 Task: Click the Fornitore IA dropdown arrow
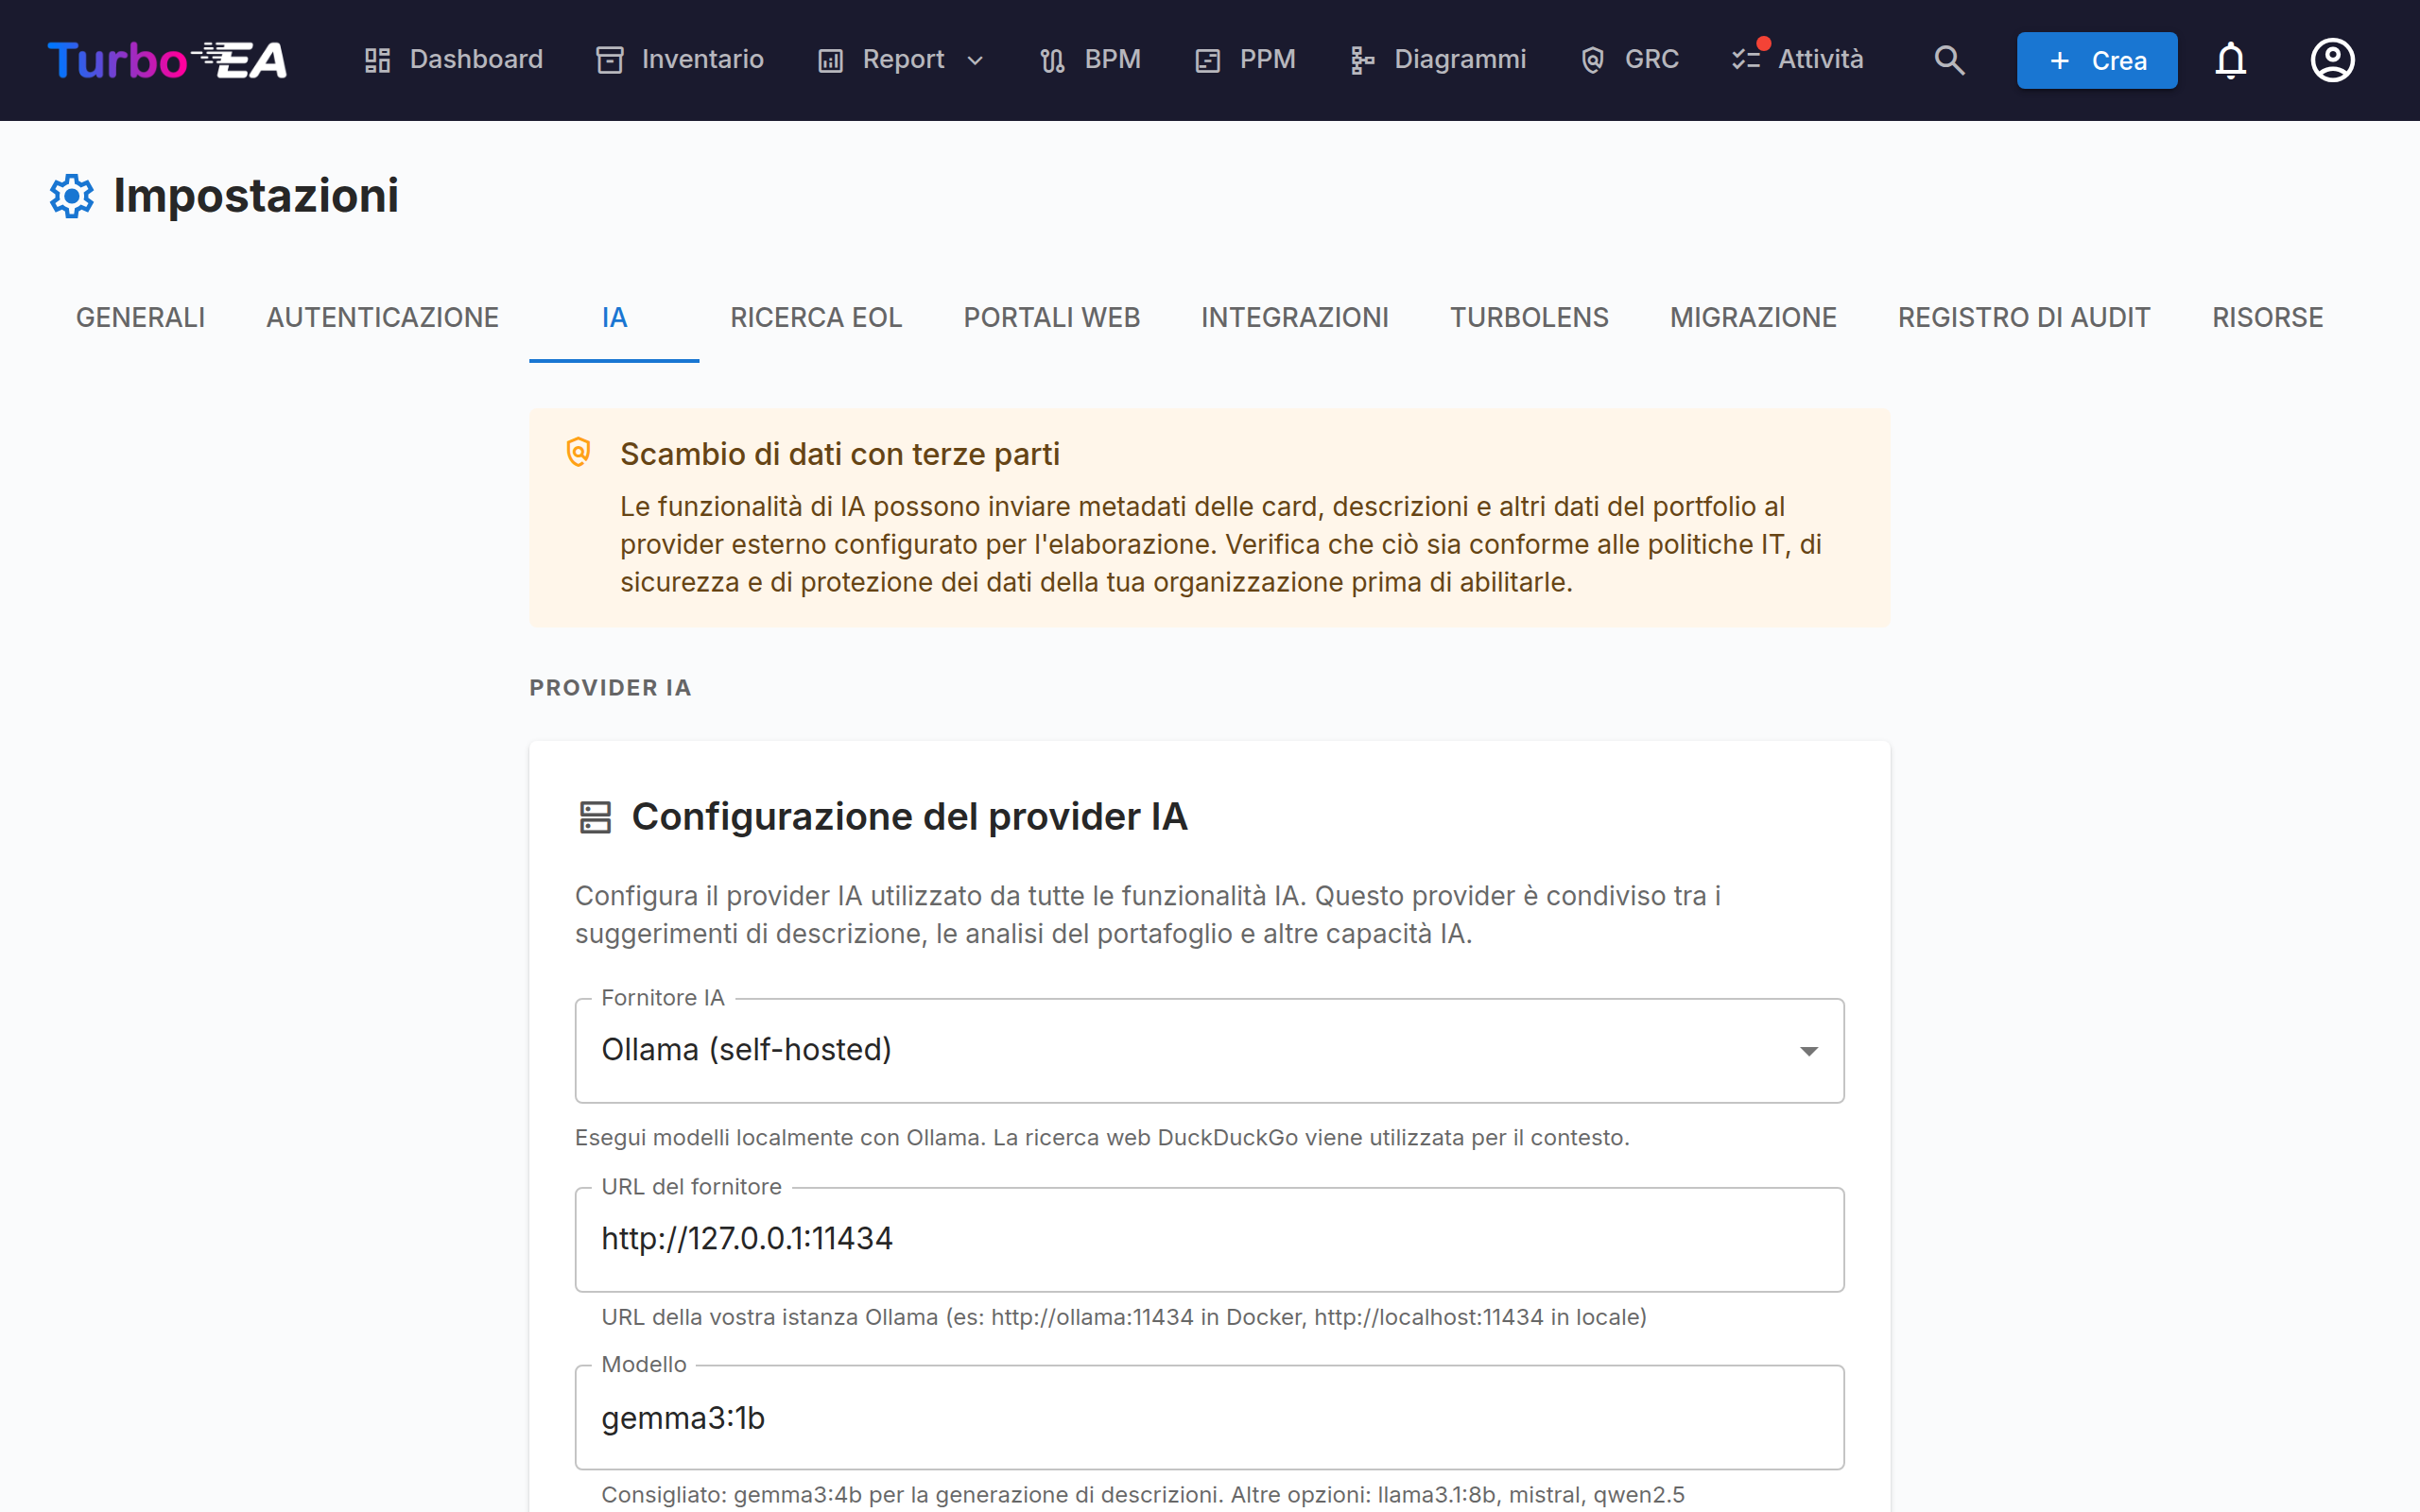1808,1051
